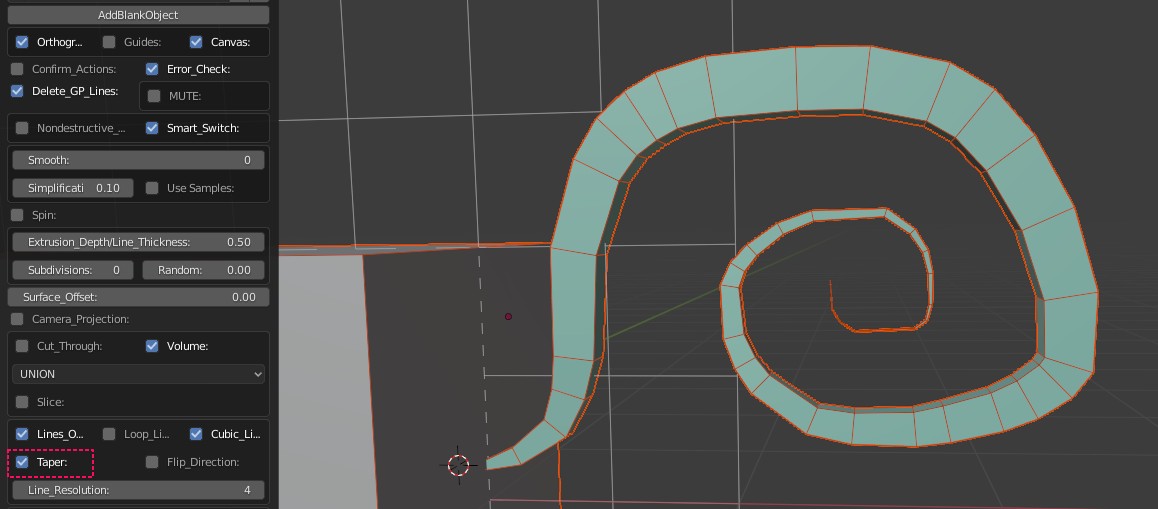Uncheck Smart_Switch

152,128
